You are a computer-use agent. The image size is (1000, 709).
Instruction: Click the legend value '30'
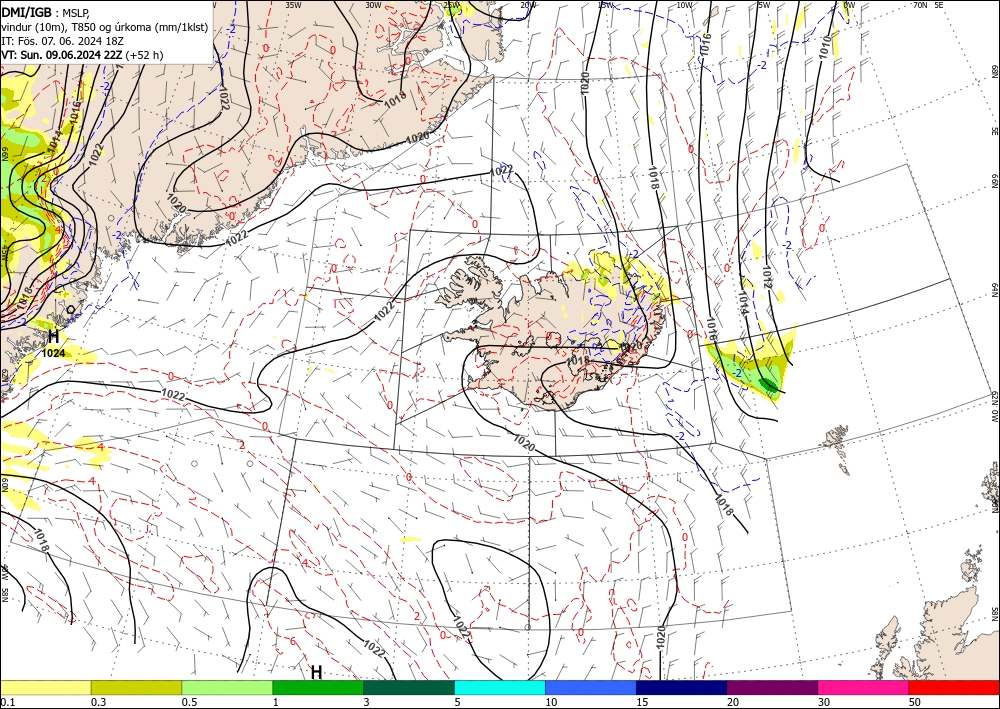[x=824, y=701]
